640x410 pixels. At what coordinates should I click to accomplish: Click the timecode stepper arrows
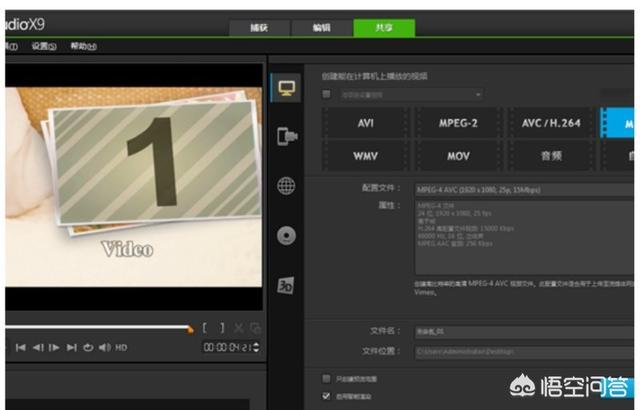pyautogui.click(x=256, y=347)
